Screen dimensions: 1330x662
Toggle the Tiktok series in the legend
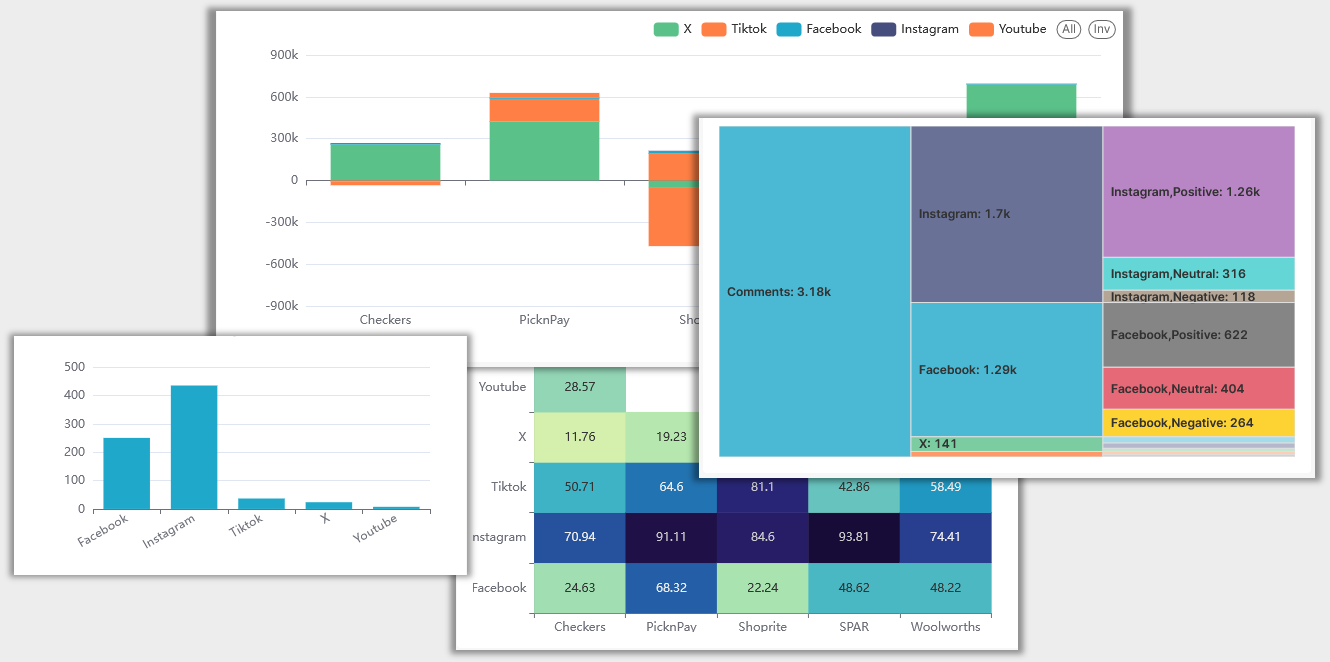[x=742, y=29]
